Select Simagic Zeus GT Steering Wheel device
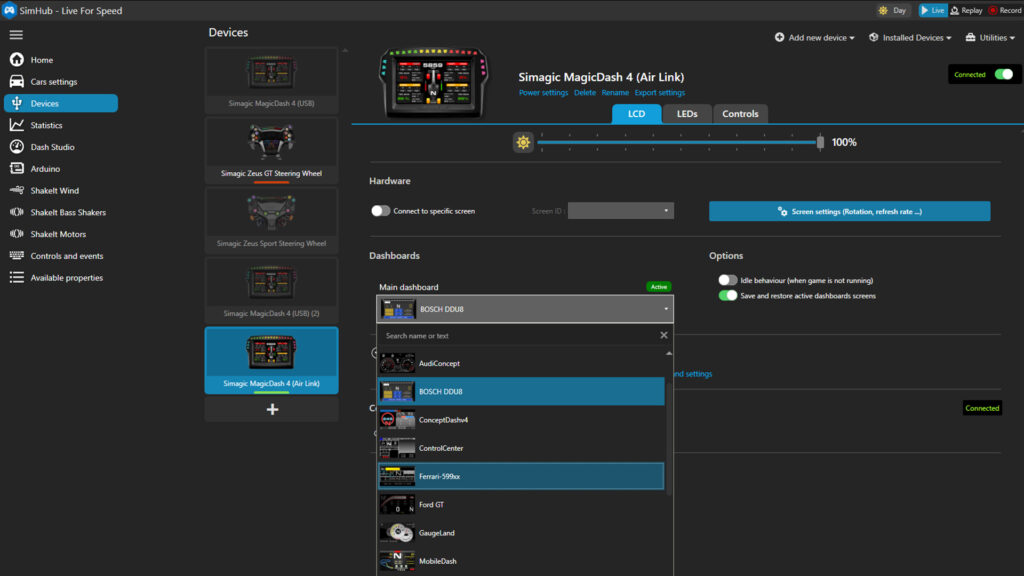Screen dimensions: 1024x576 click(x=271, y=150)
